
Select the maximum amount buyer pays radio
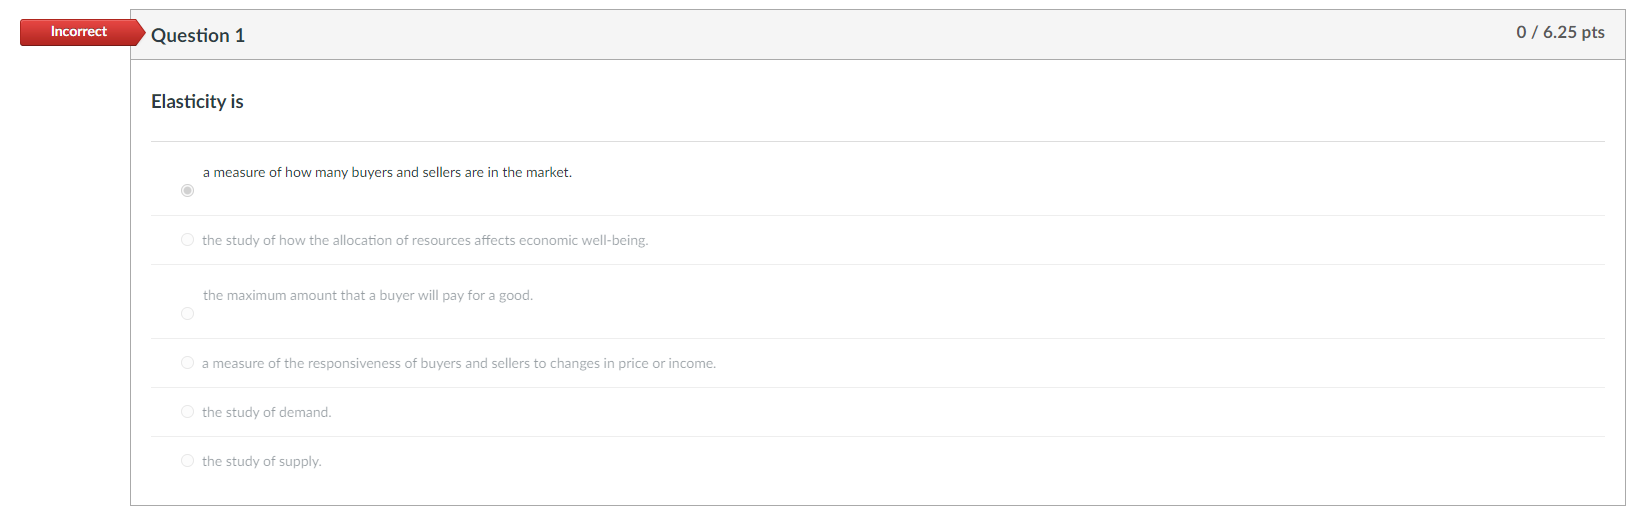187,314
